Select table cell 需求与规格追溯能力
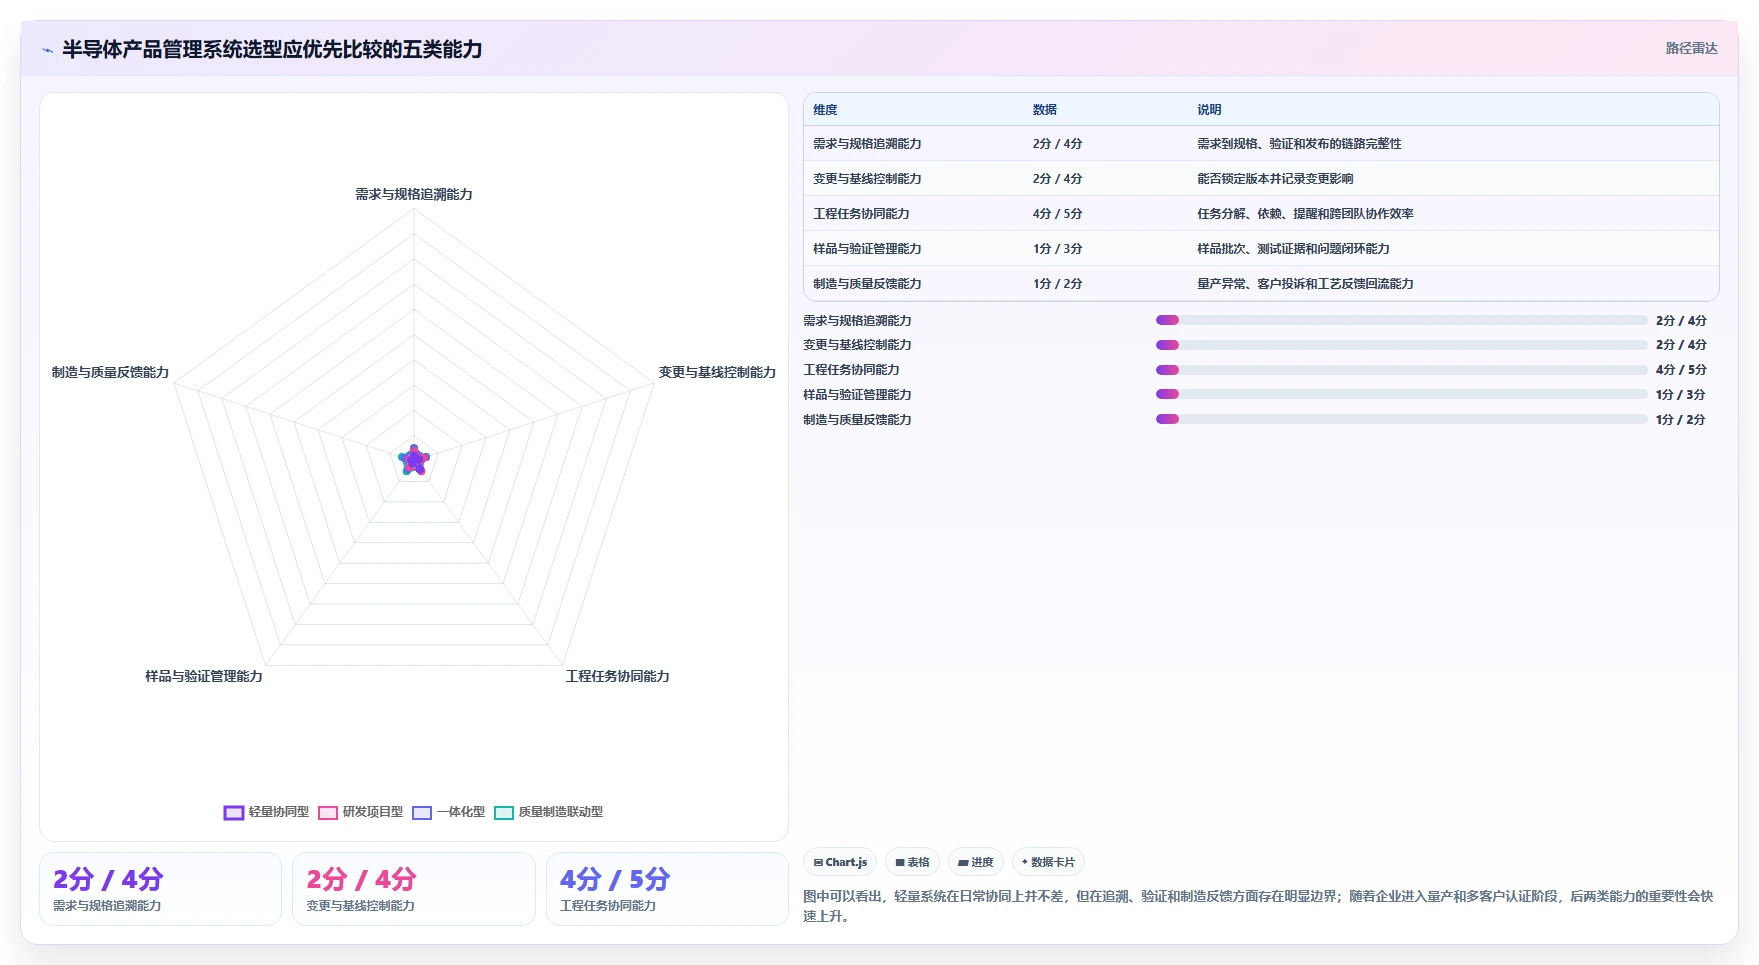 click(x=867, y=144)
